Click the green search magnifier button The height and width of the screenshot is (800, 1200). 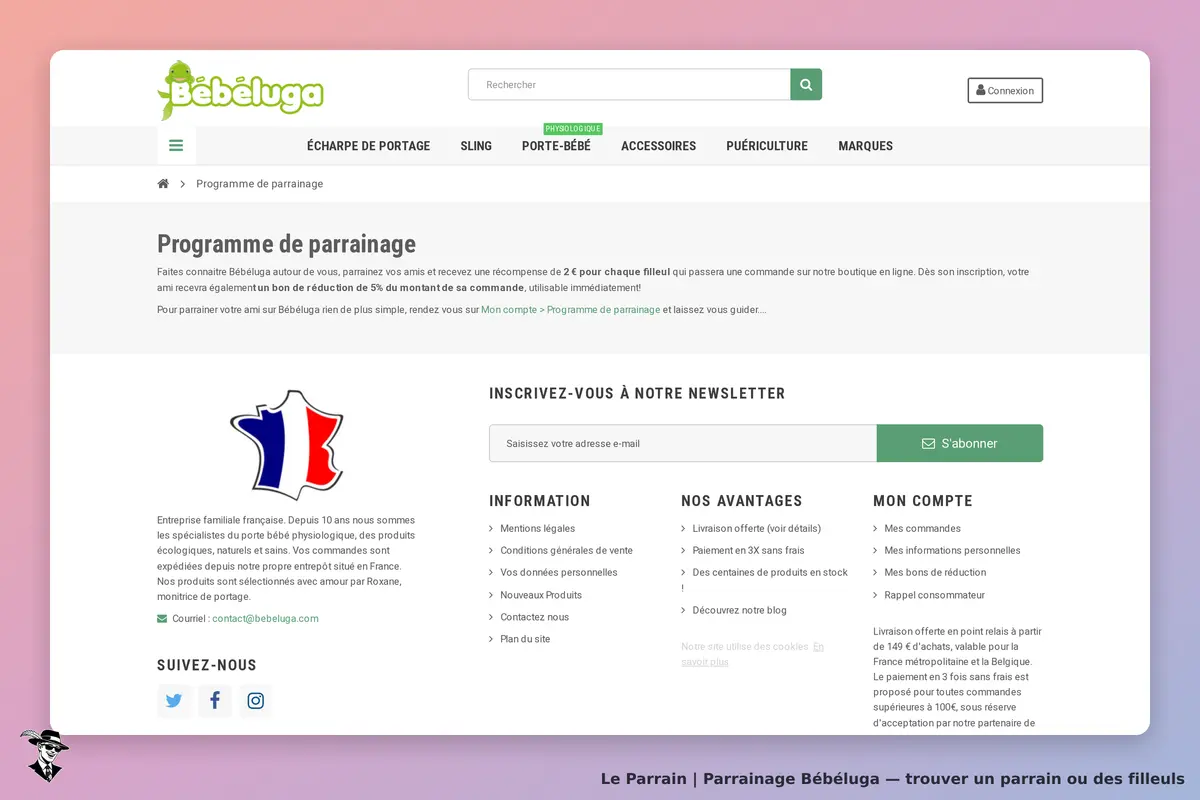click(806, 84)
